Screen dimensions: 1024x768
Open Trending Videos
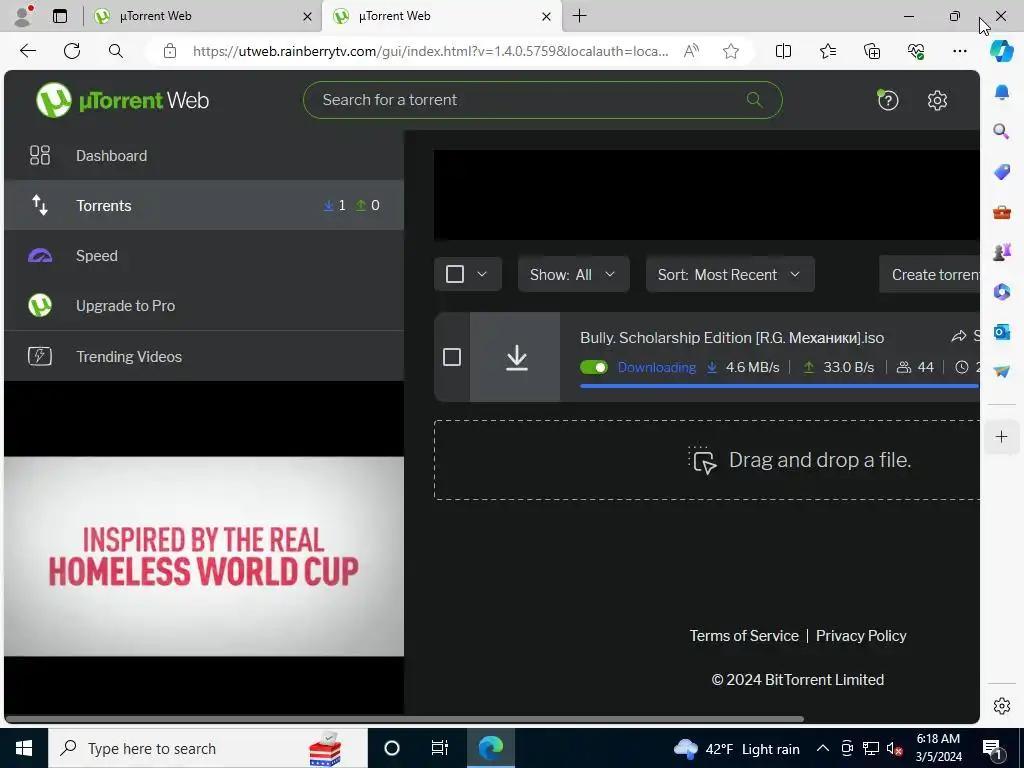coord(204,356)
